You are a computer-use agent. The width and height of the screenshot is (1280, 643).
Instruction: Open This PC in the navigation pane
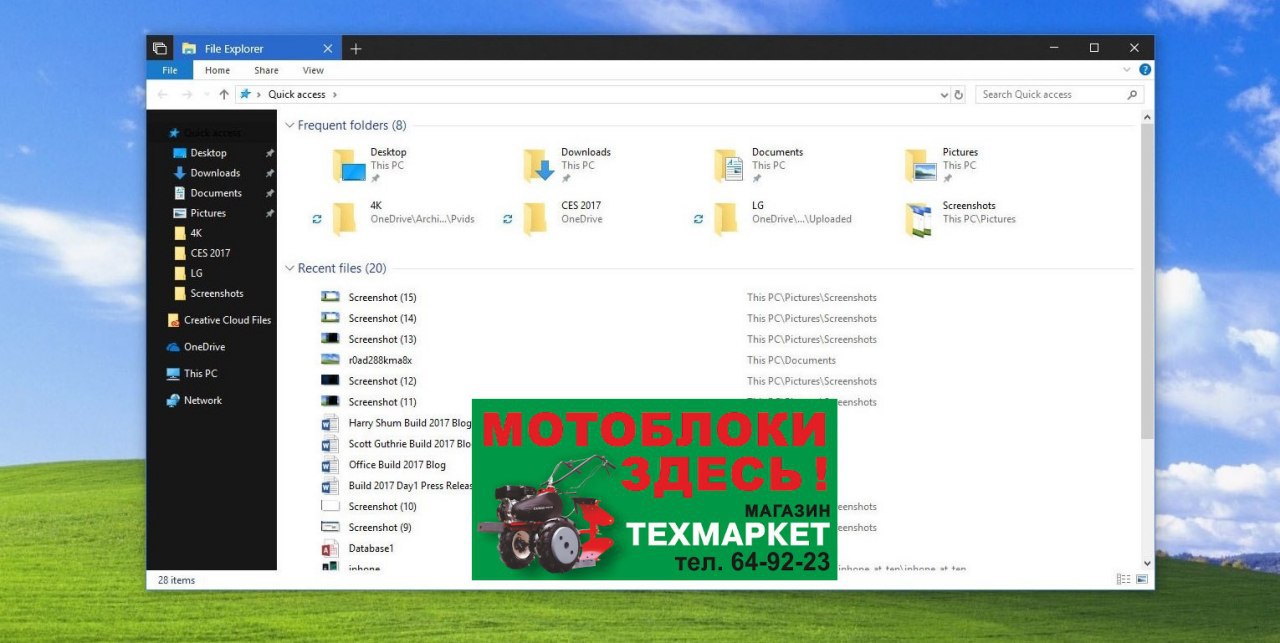click(x=192, y=373)
